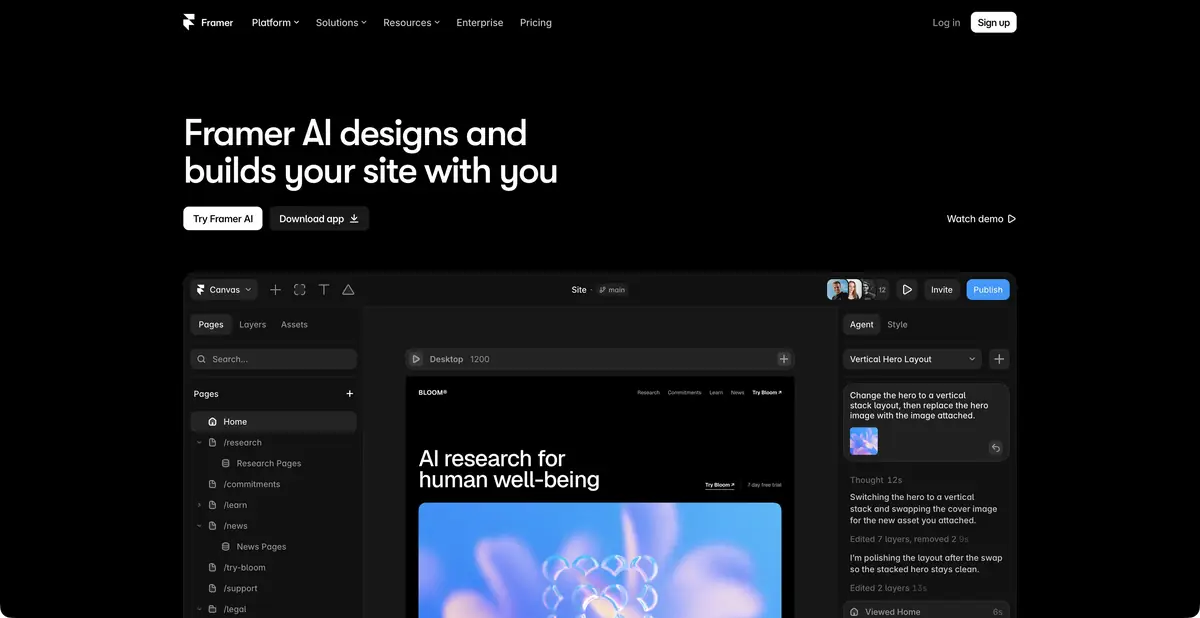
Task: Click the Download app button
Action: 319,219
